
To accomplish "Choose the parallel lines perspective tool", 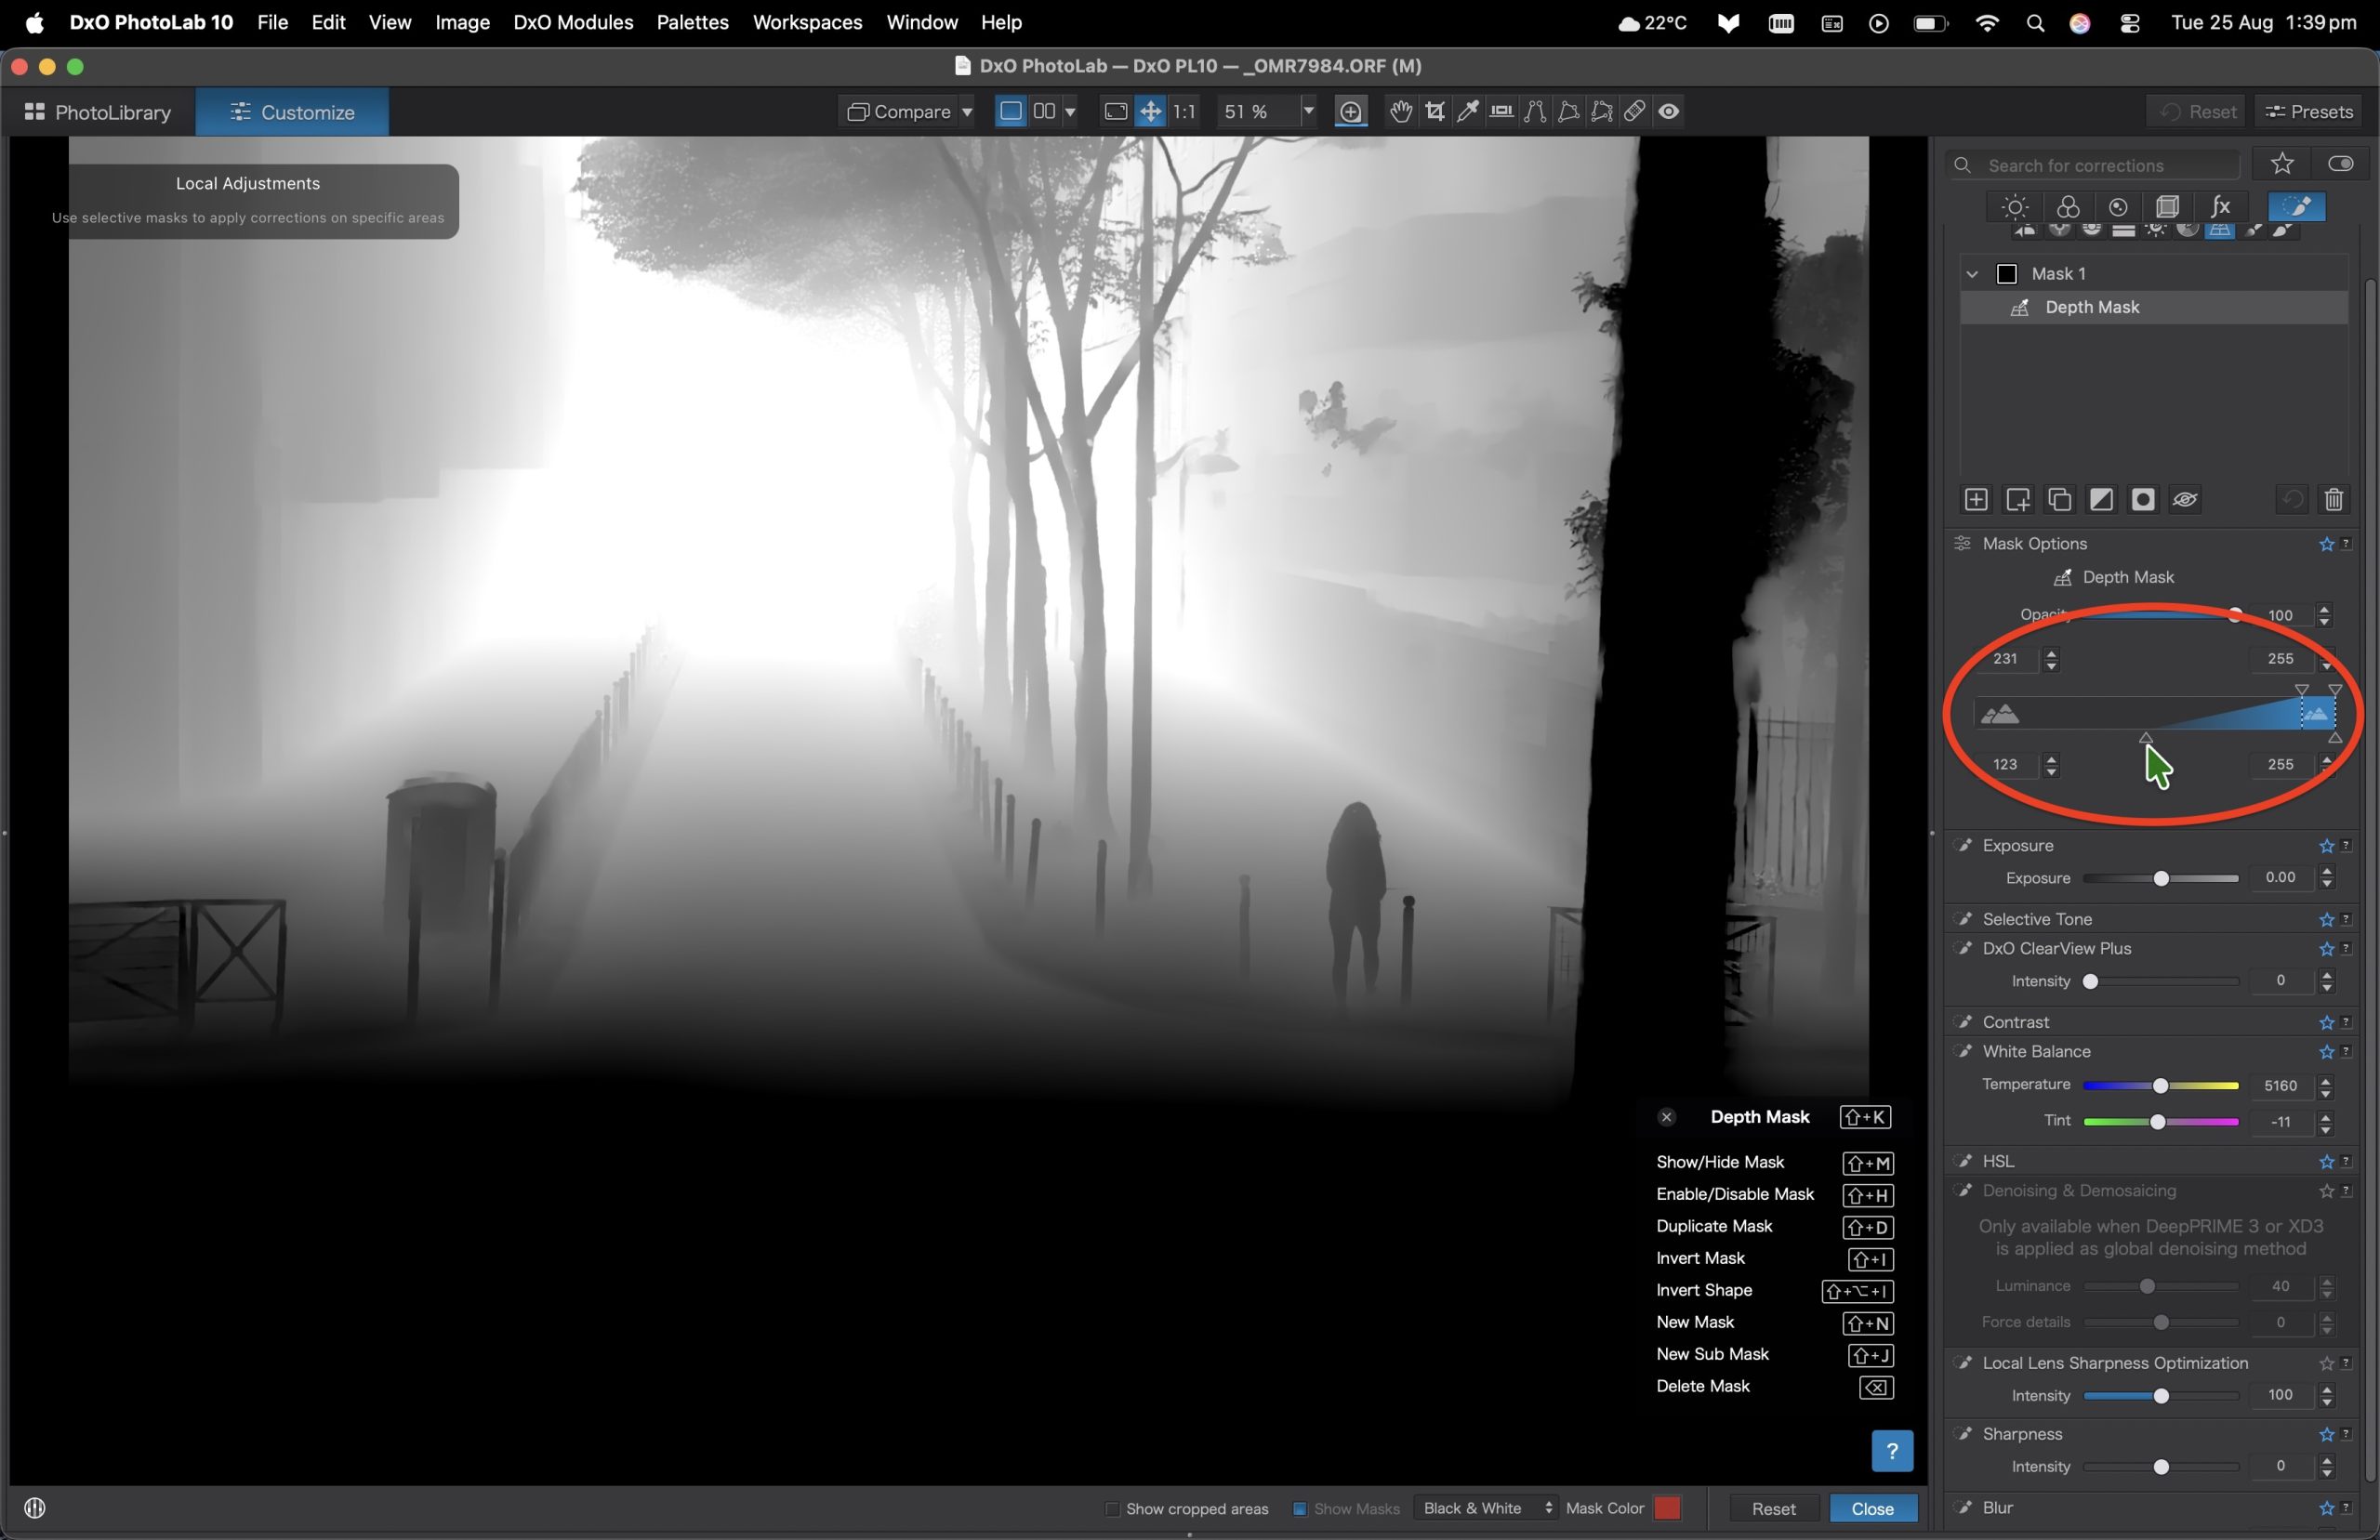I will pyautogui.click(x=1535, y=112).
